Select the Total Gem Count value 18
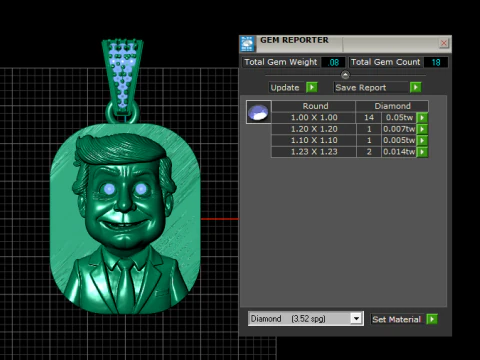Screen dimensions: 480x360 pos(436,62)
